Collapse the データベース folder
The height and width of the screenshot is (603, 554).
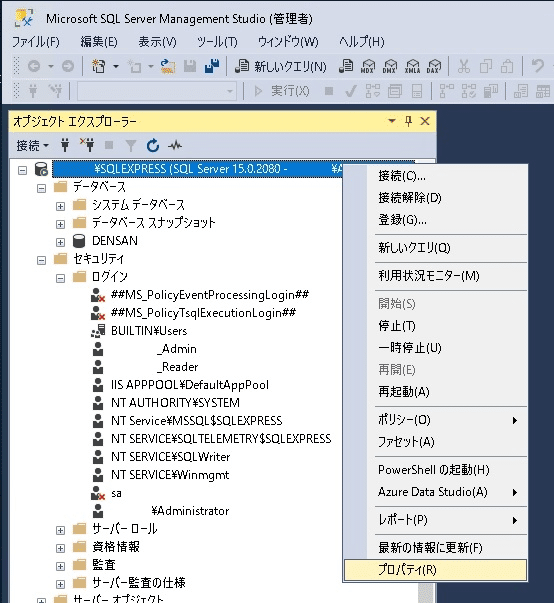(x=42, y=188)
